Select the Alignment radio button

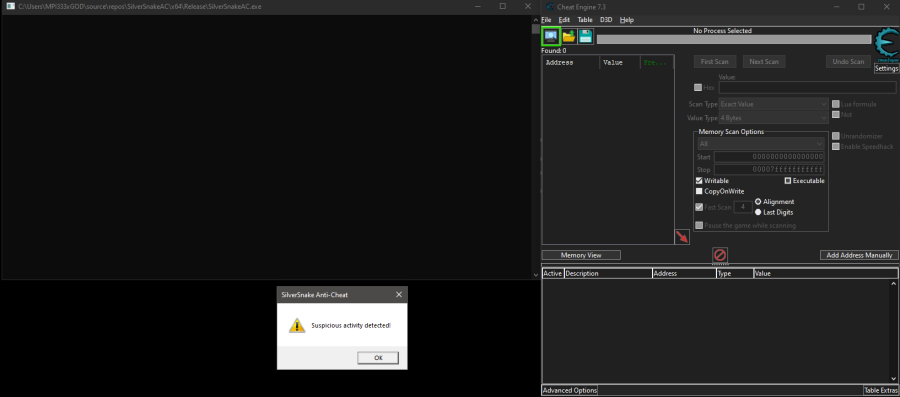758,202
